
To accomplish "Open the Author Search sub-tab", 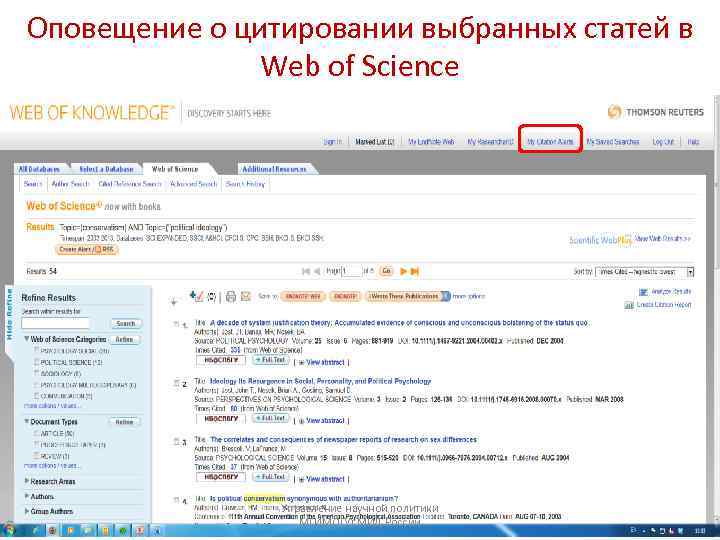I will click(x=70, y=184).
